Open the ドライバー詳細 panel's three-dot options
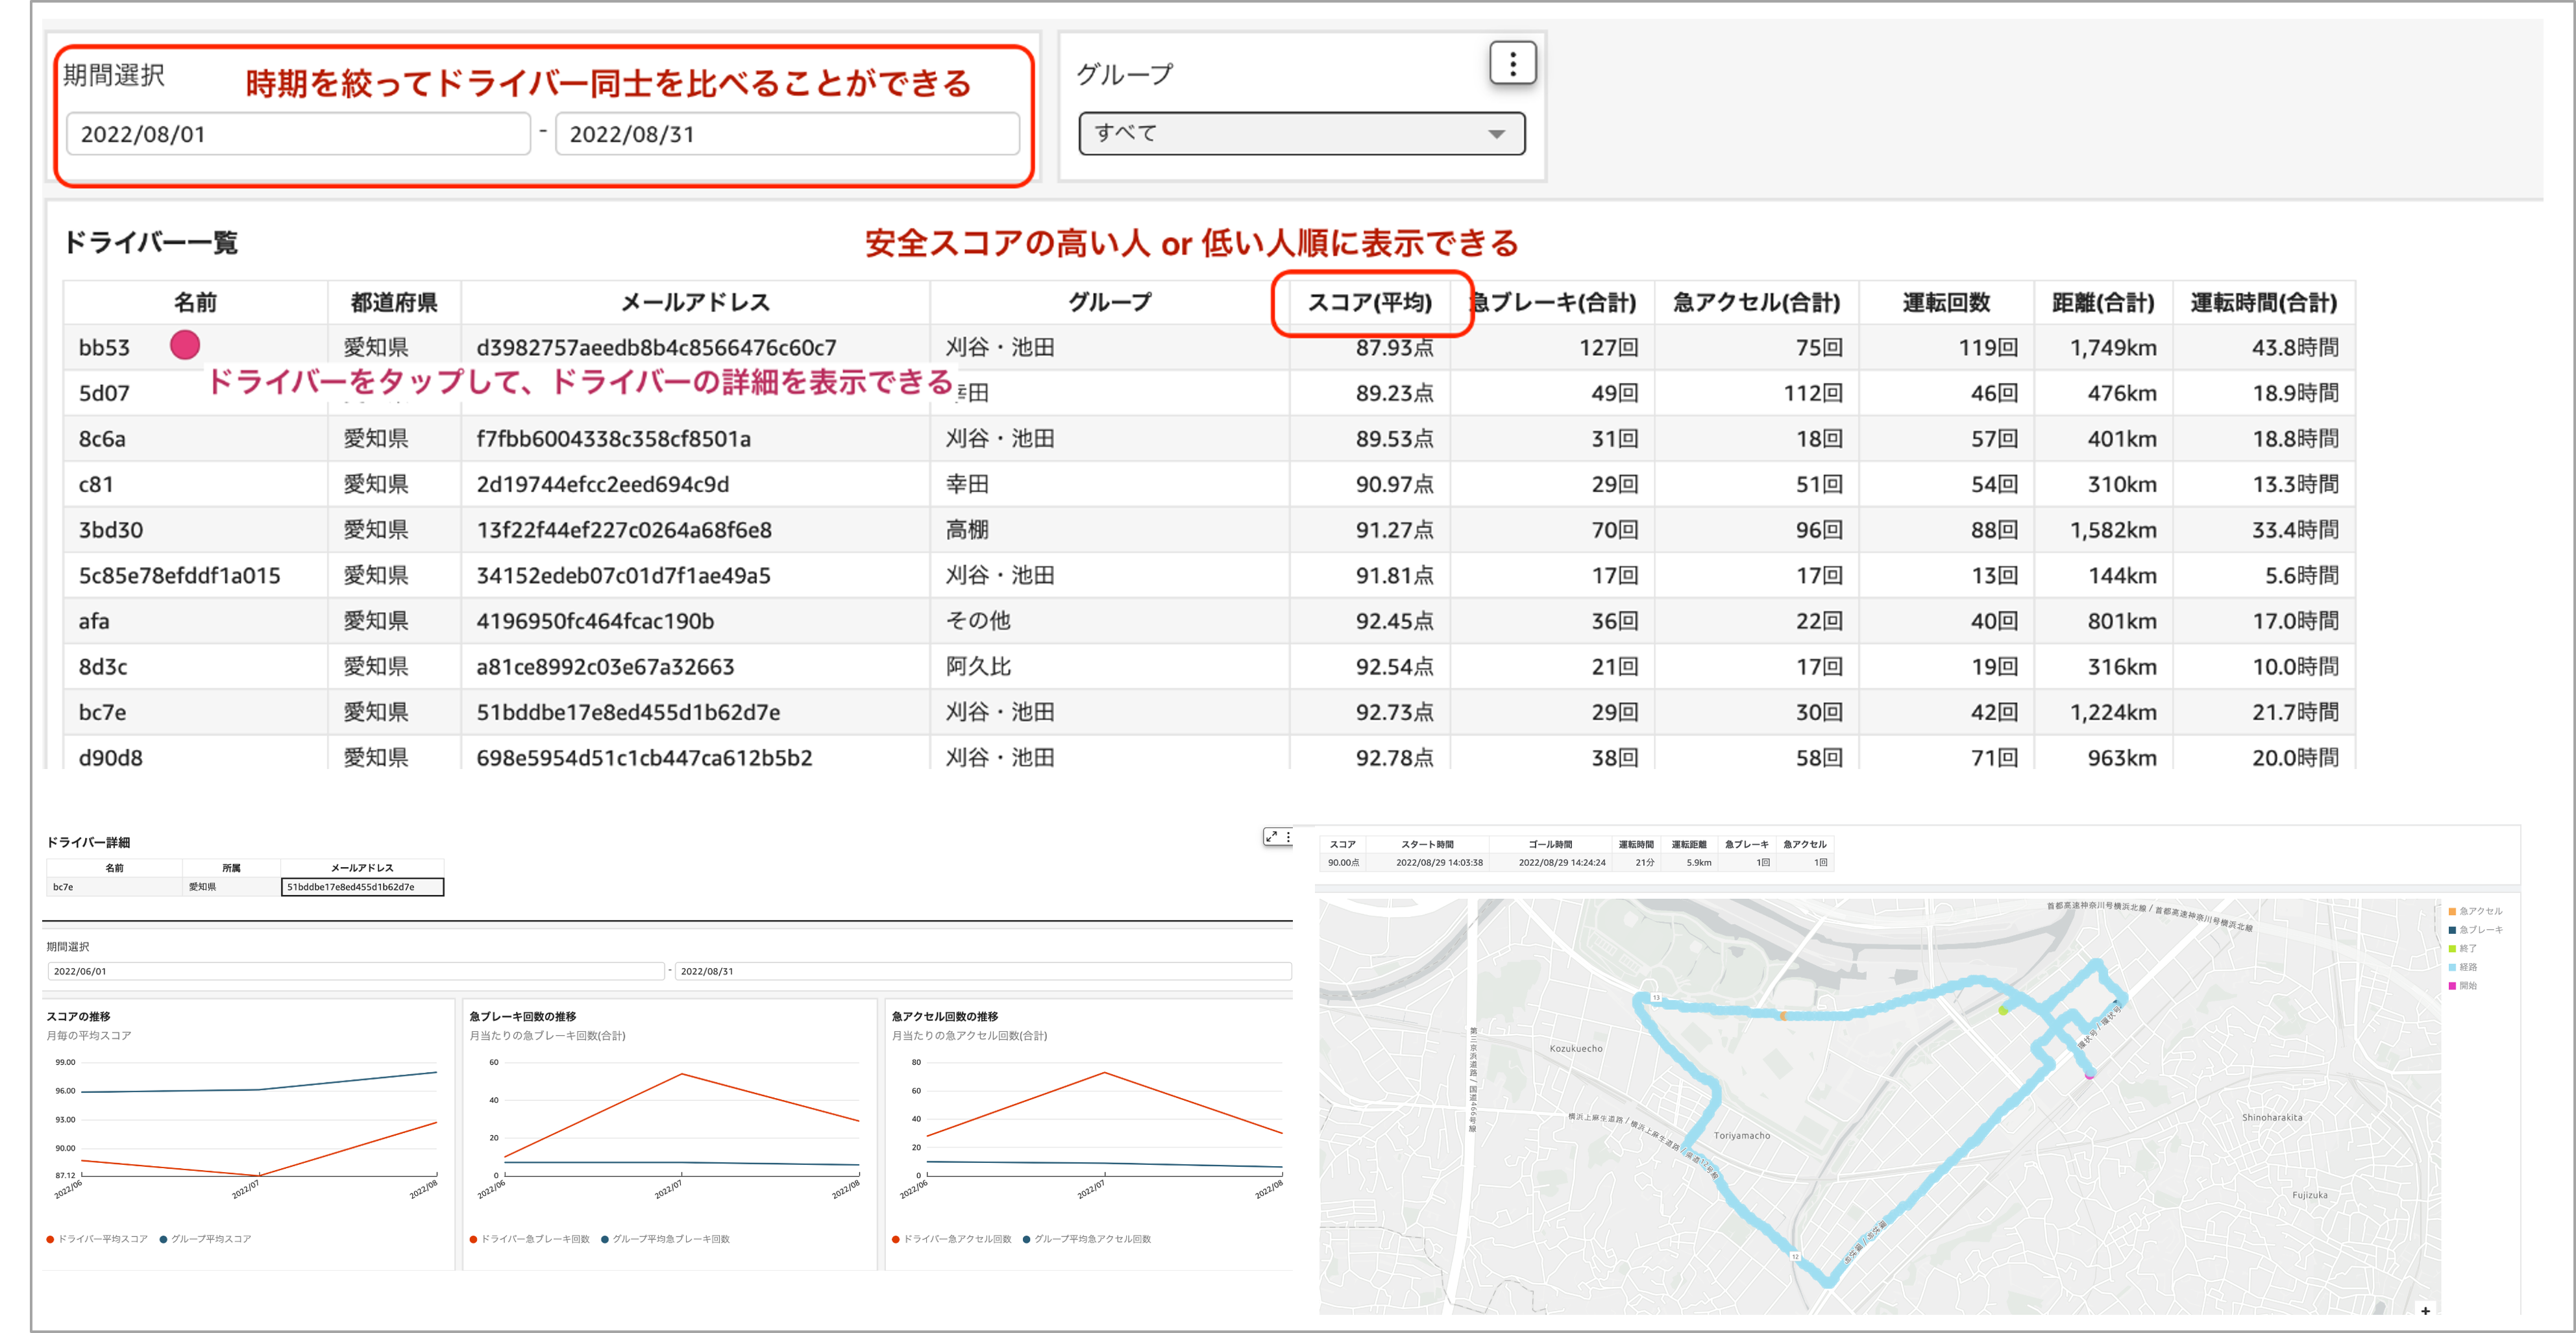 pyautogui.click(x=1288, y=836)
